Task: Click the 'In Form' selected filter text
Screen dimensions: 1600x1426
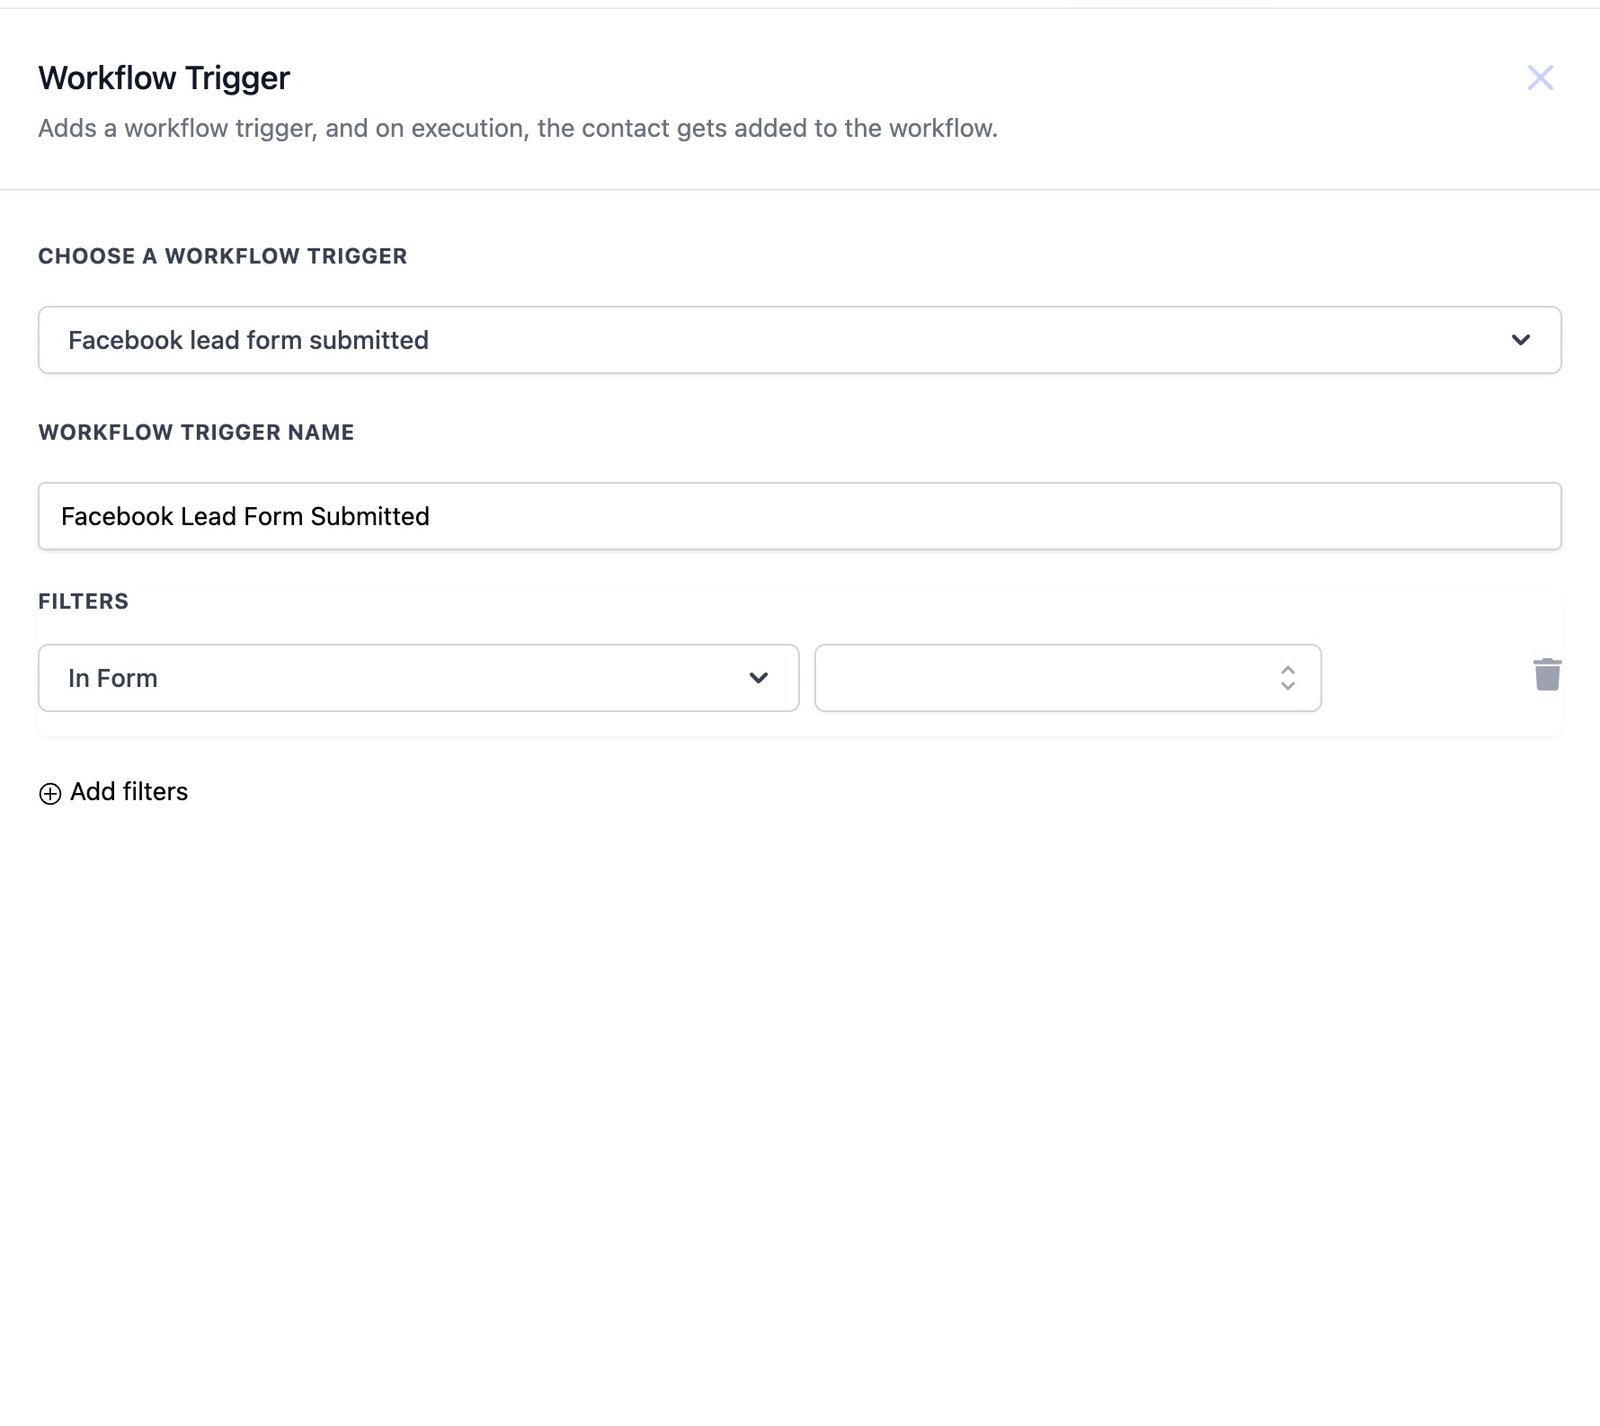Action: click(x=113, y=678)
